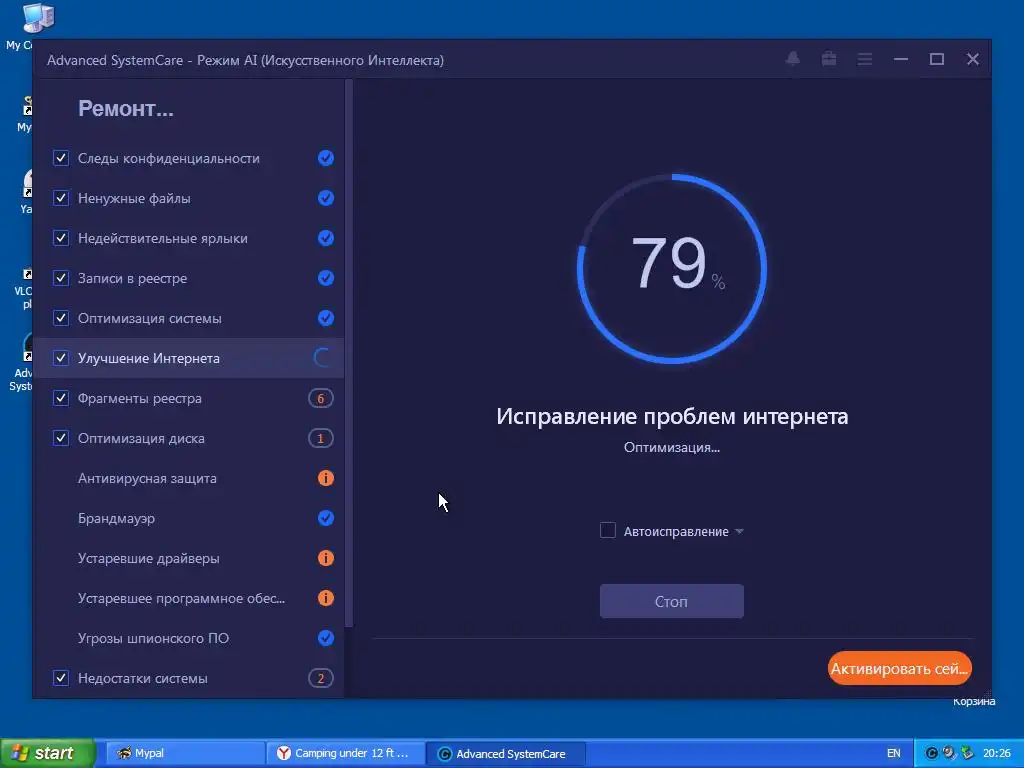Click orange info icon for Антивирусная защита
The width and height of the screenshot is (1024, 768).
(x=326, y=478)
